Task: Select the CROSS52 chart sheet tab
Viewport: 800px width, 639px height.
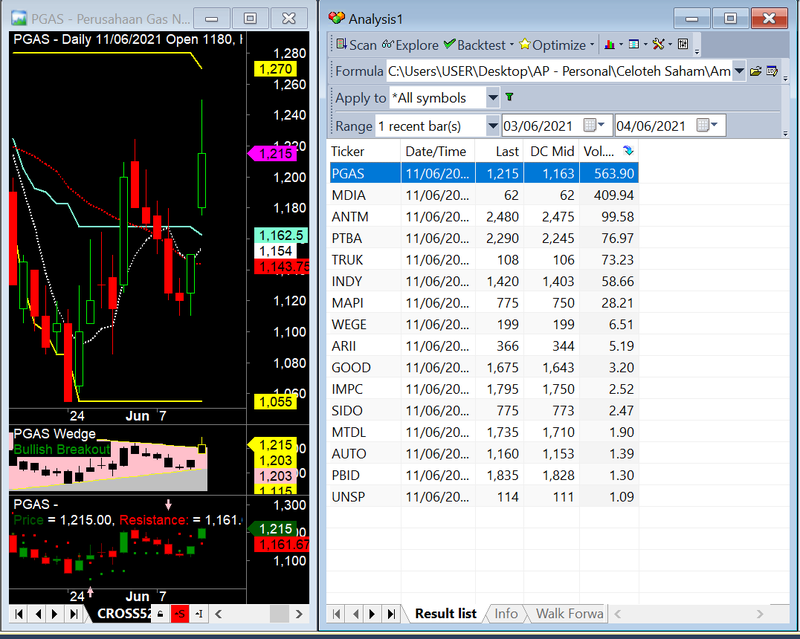Action: [124, 613]
